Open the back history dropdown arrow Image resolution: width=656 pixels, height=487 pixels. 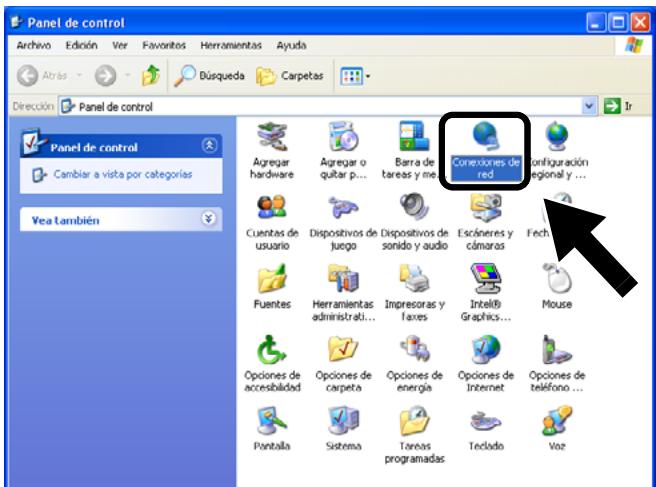79,76
